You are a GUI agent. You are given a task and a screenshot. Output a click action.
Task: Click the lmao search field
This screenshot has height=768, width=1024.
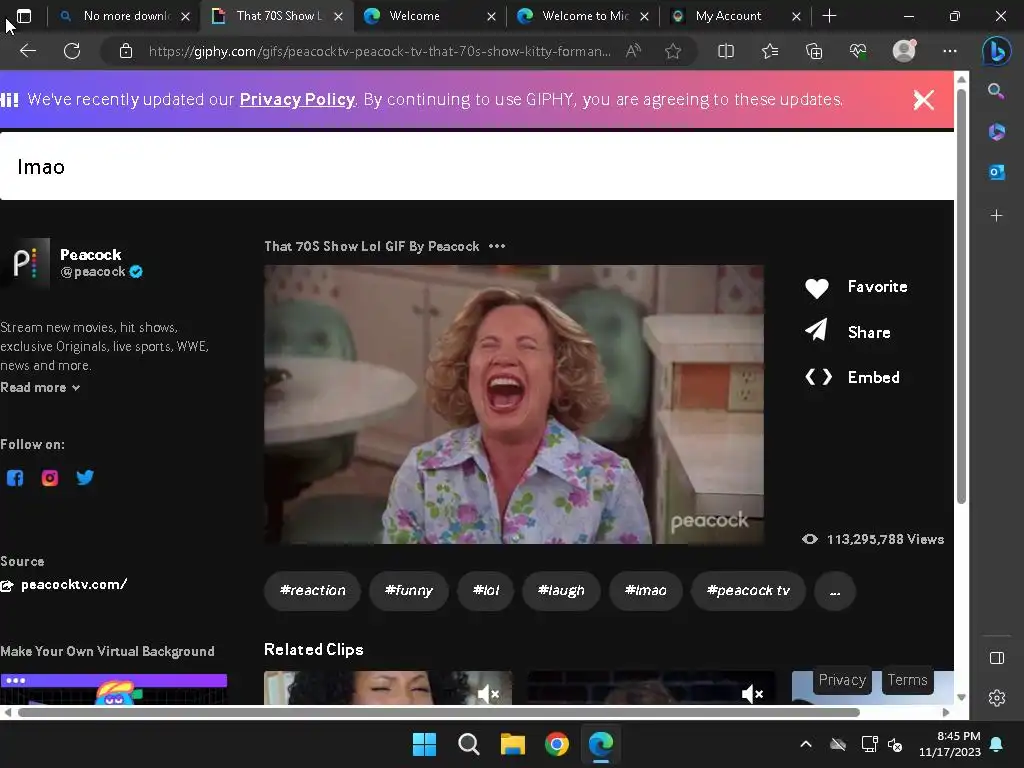point(477,167)
